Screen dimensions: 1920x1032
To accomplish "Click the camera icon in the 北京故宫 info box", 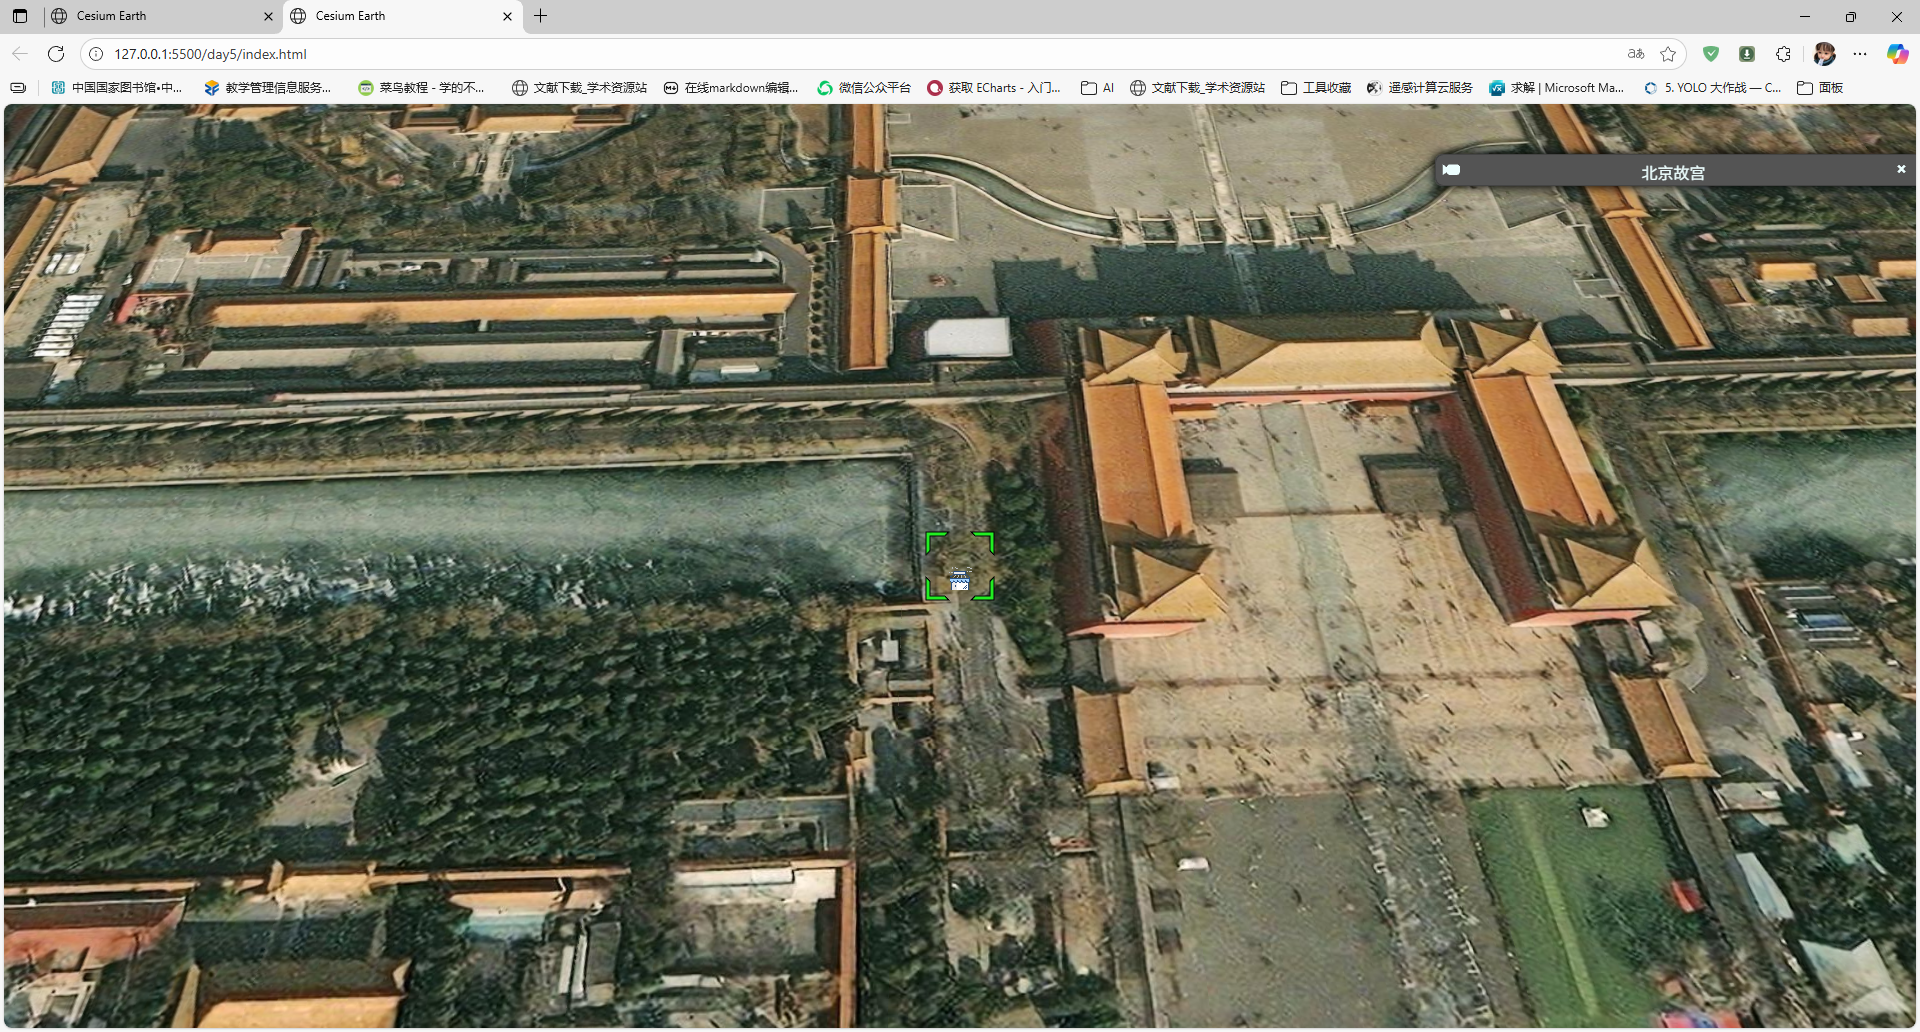I will [x=1451, y=170].
